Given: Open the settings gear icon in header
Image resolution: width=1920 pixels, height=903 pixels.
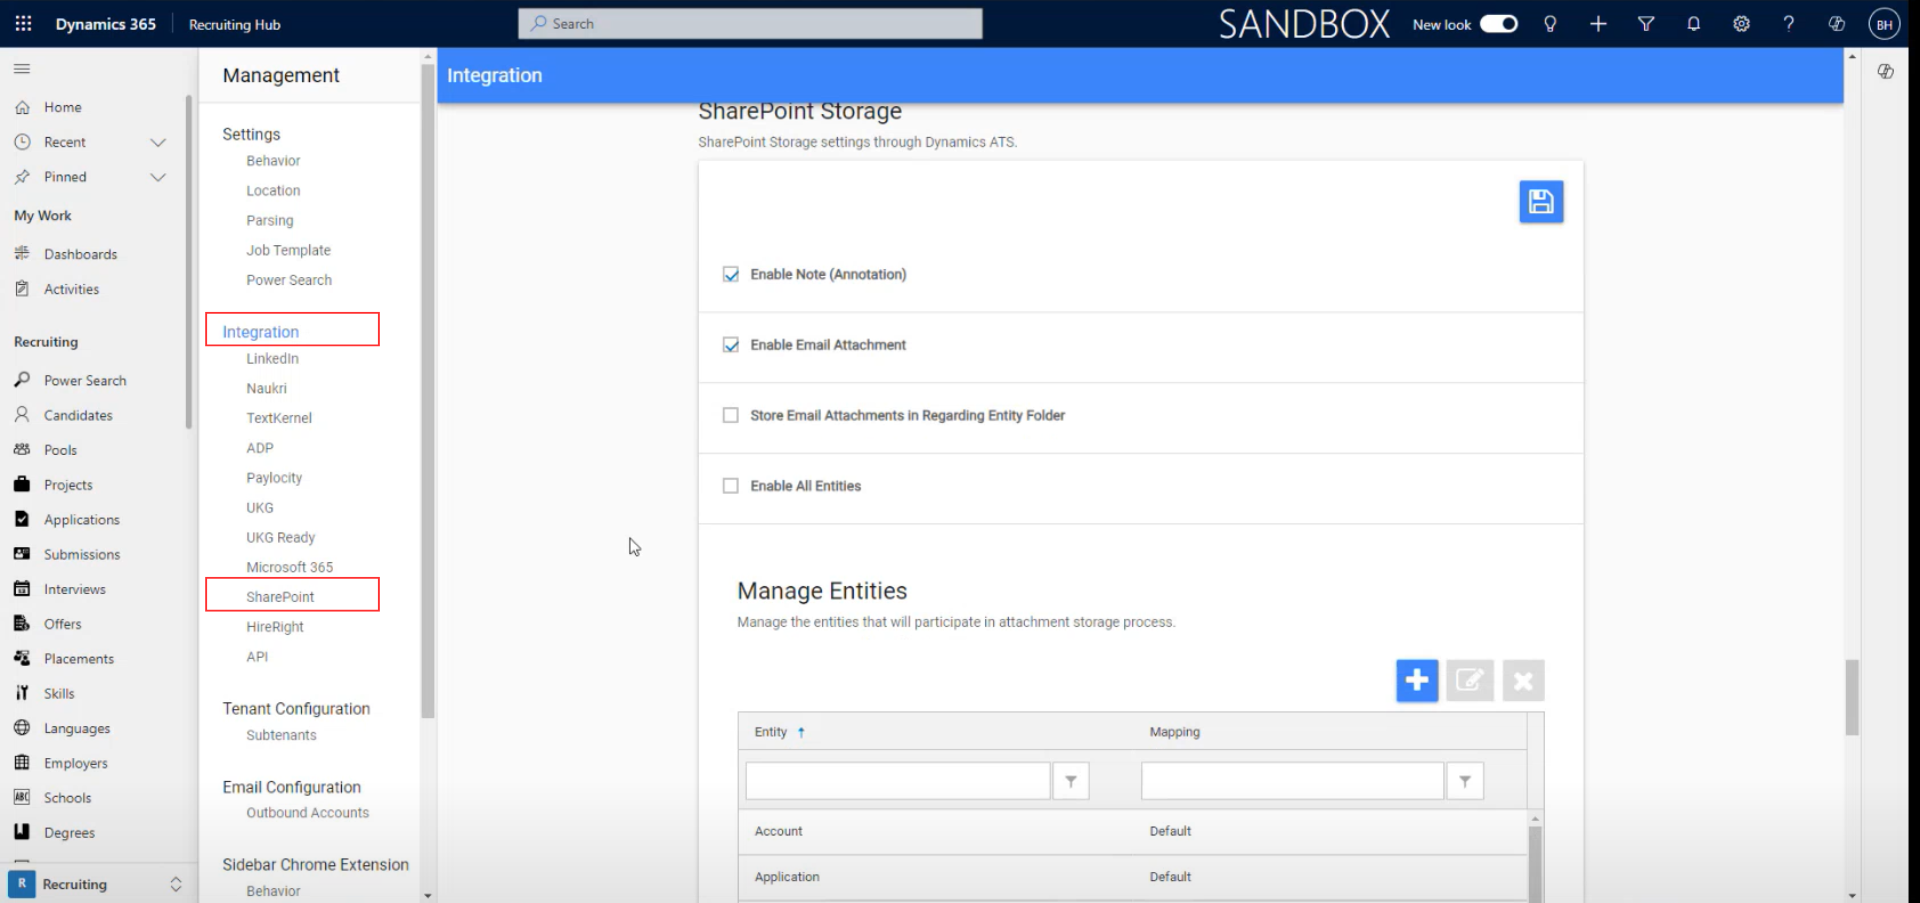Looking at the screenshot, I should point(1741,24).
